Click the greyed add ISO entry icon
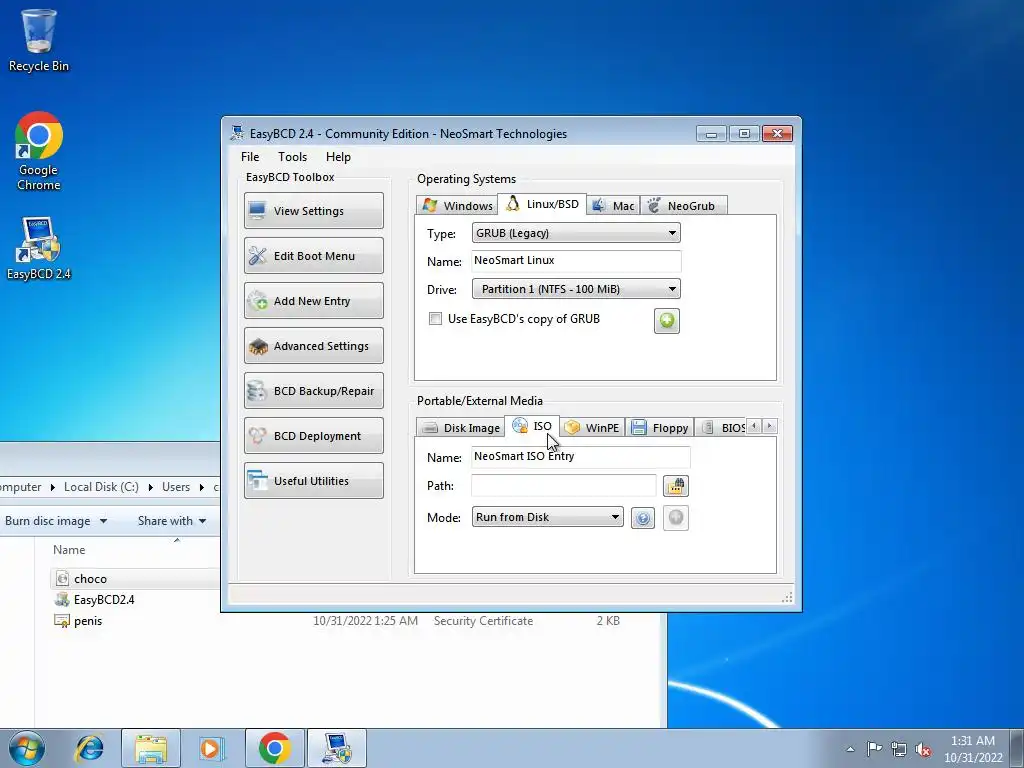This screenshot has height=768, width=1024. click(x=676, y=518)
